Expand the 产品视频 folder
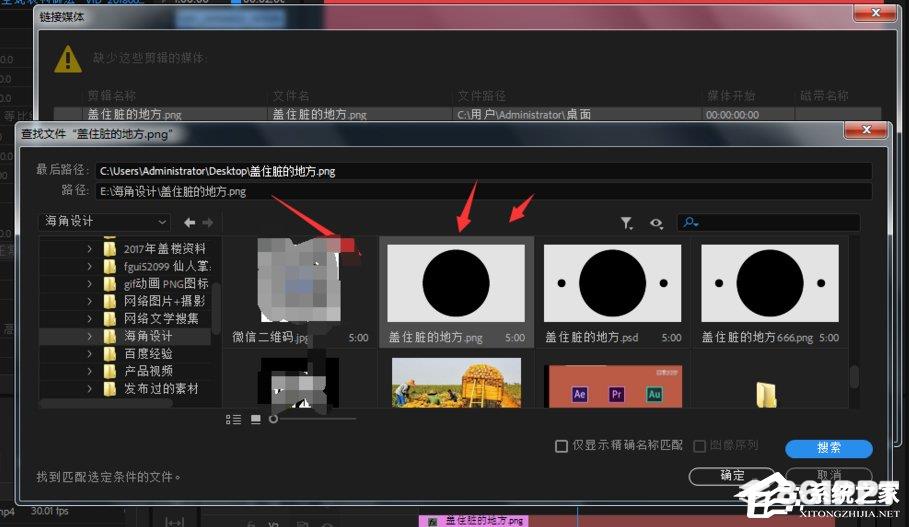 [x=89, y=371]
